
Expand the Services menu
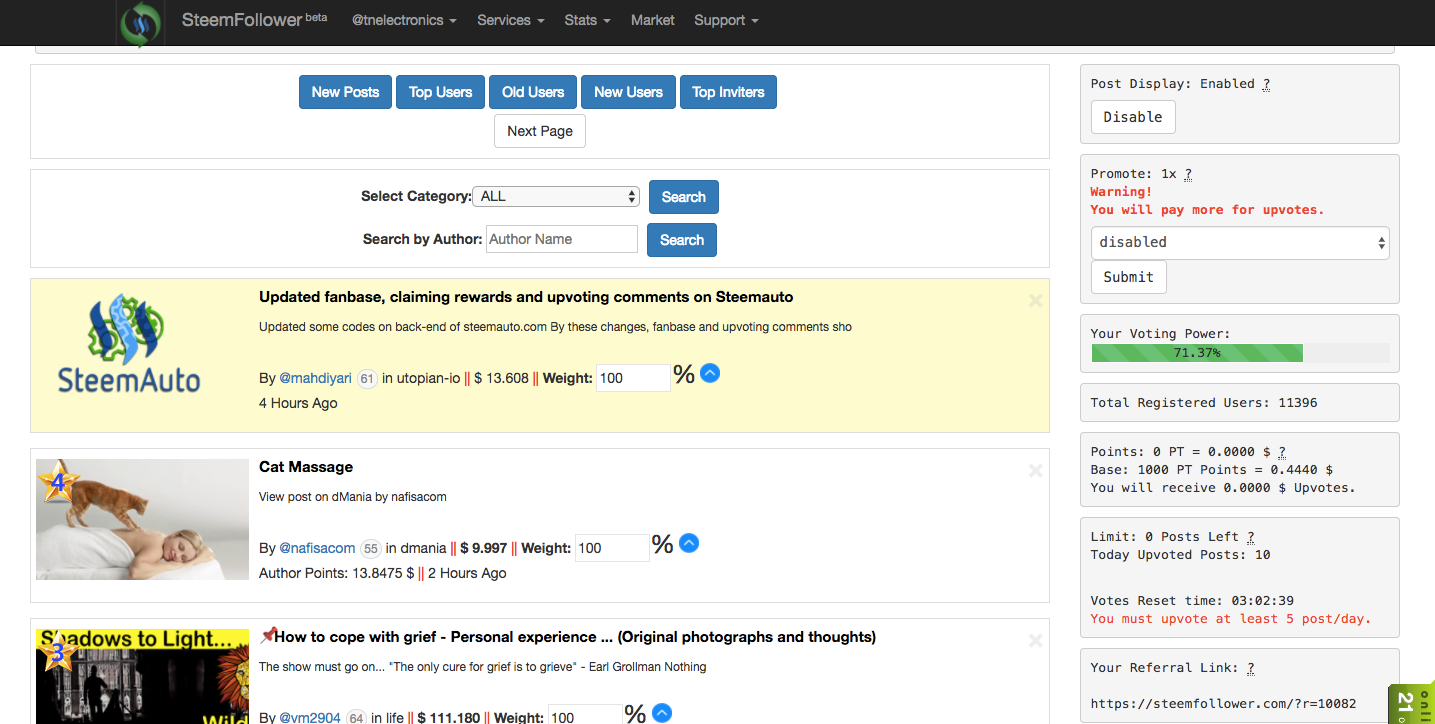(511, 20)
